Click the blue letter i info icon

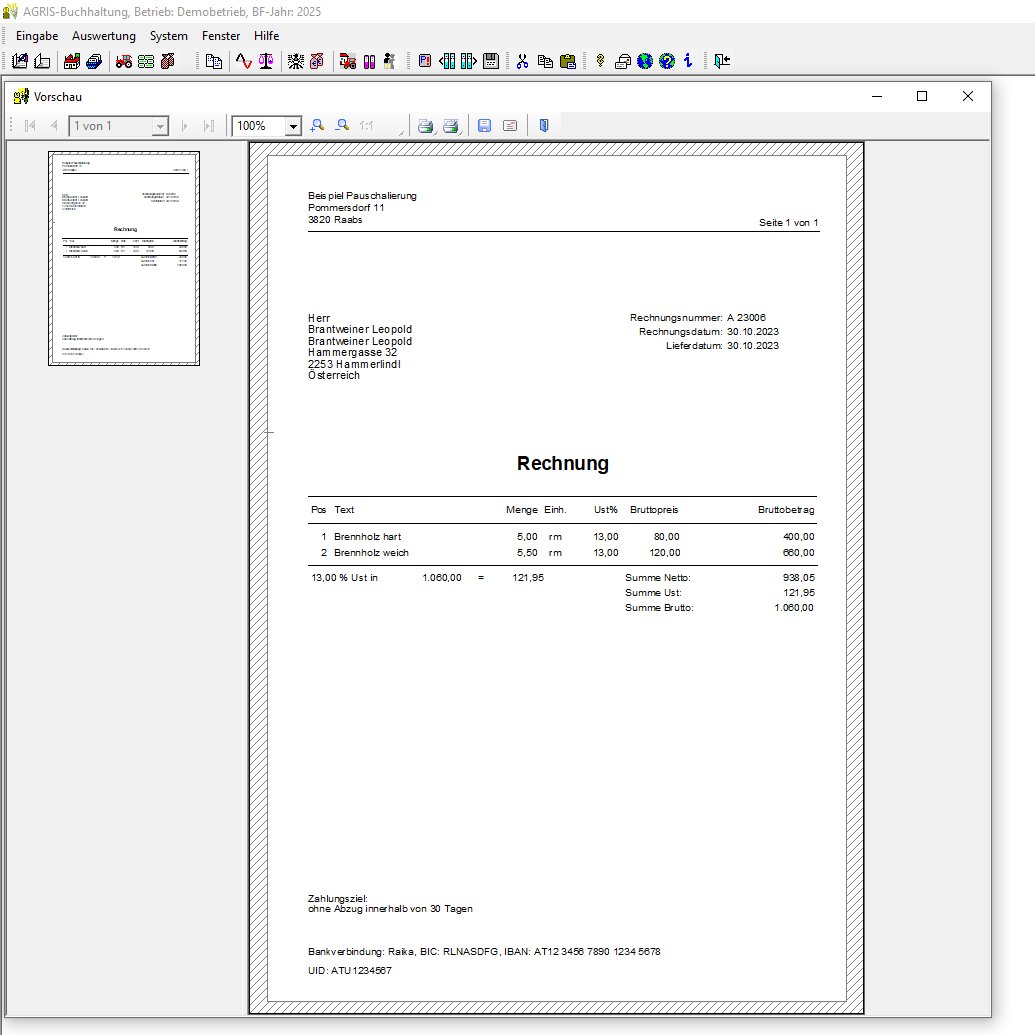coord(688,61)
